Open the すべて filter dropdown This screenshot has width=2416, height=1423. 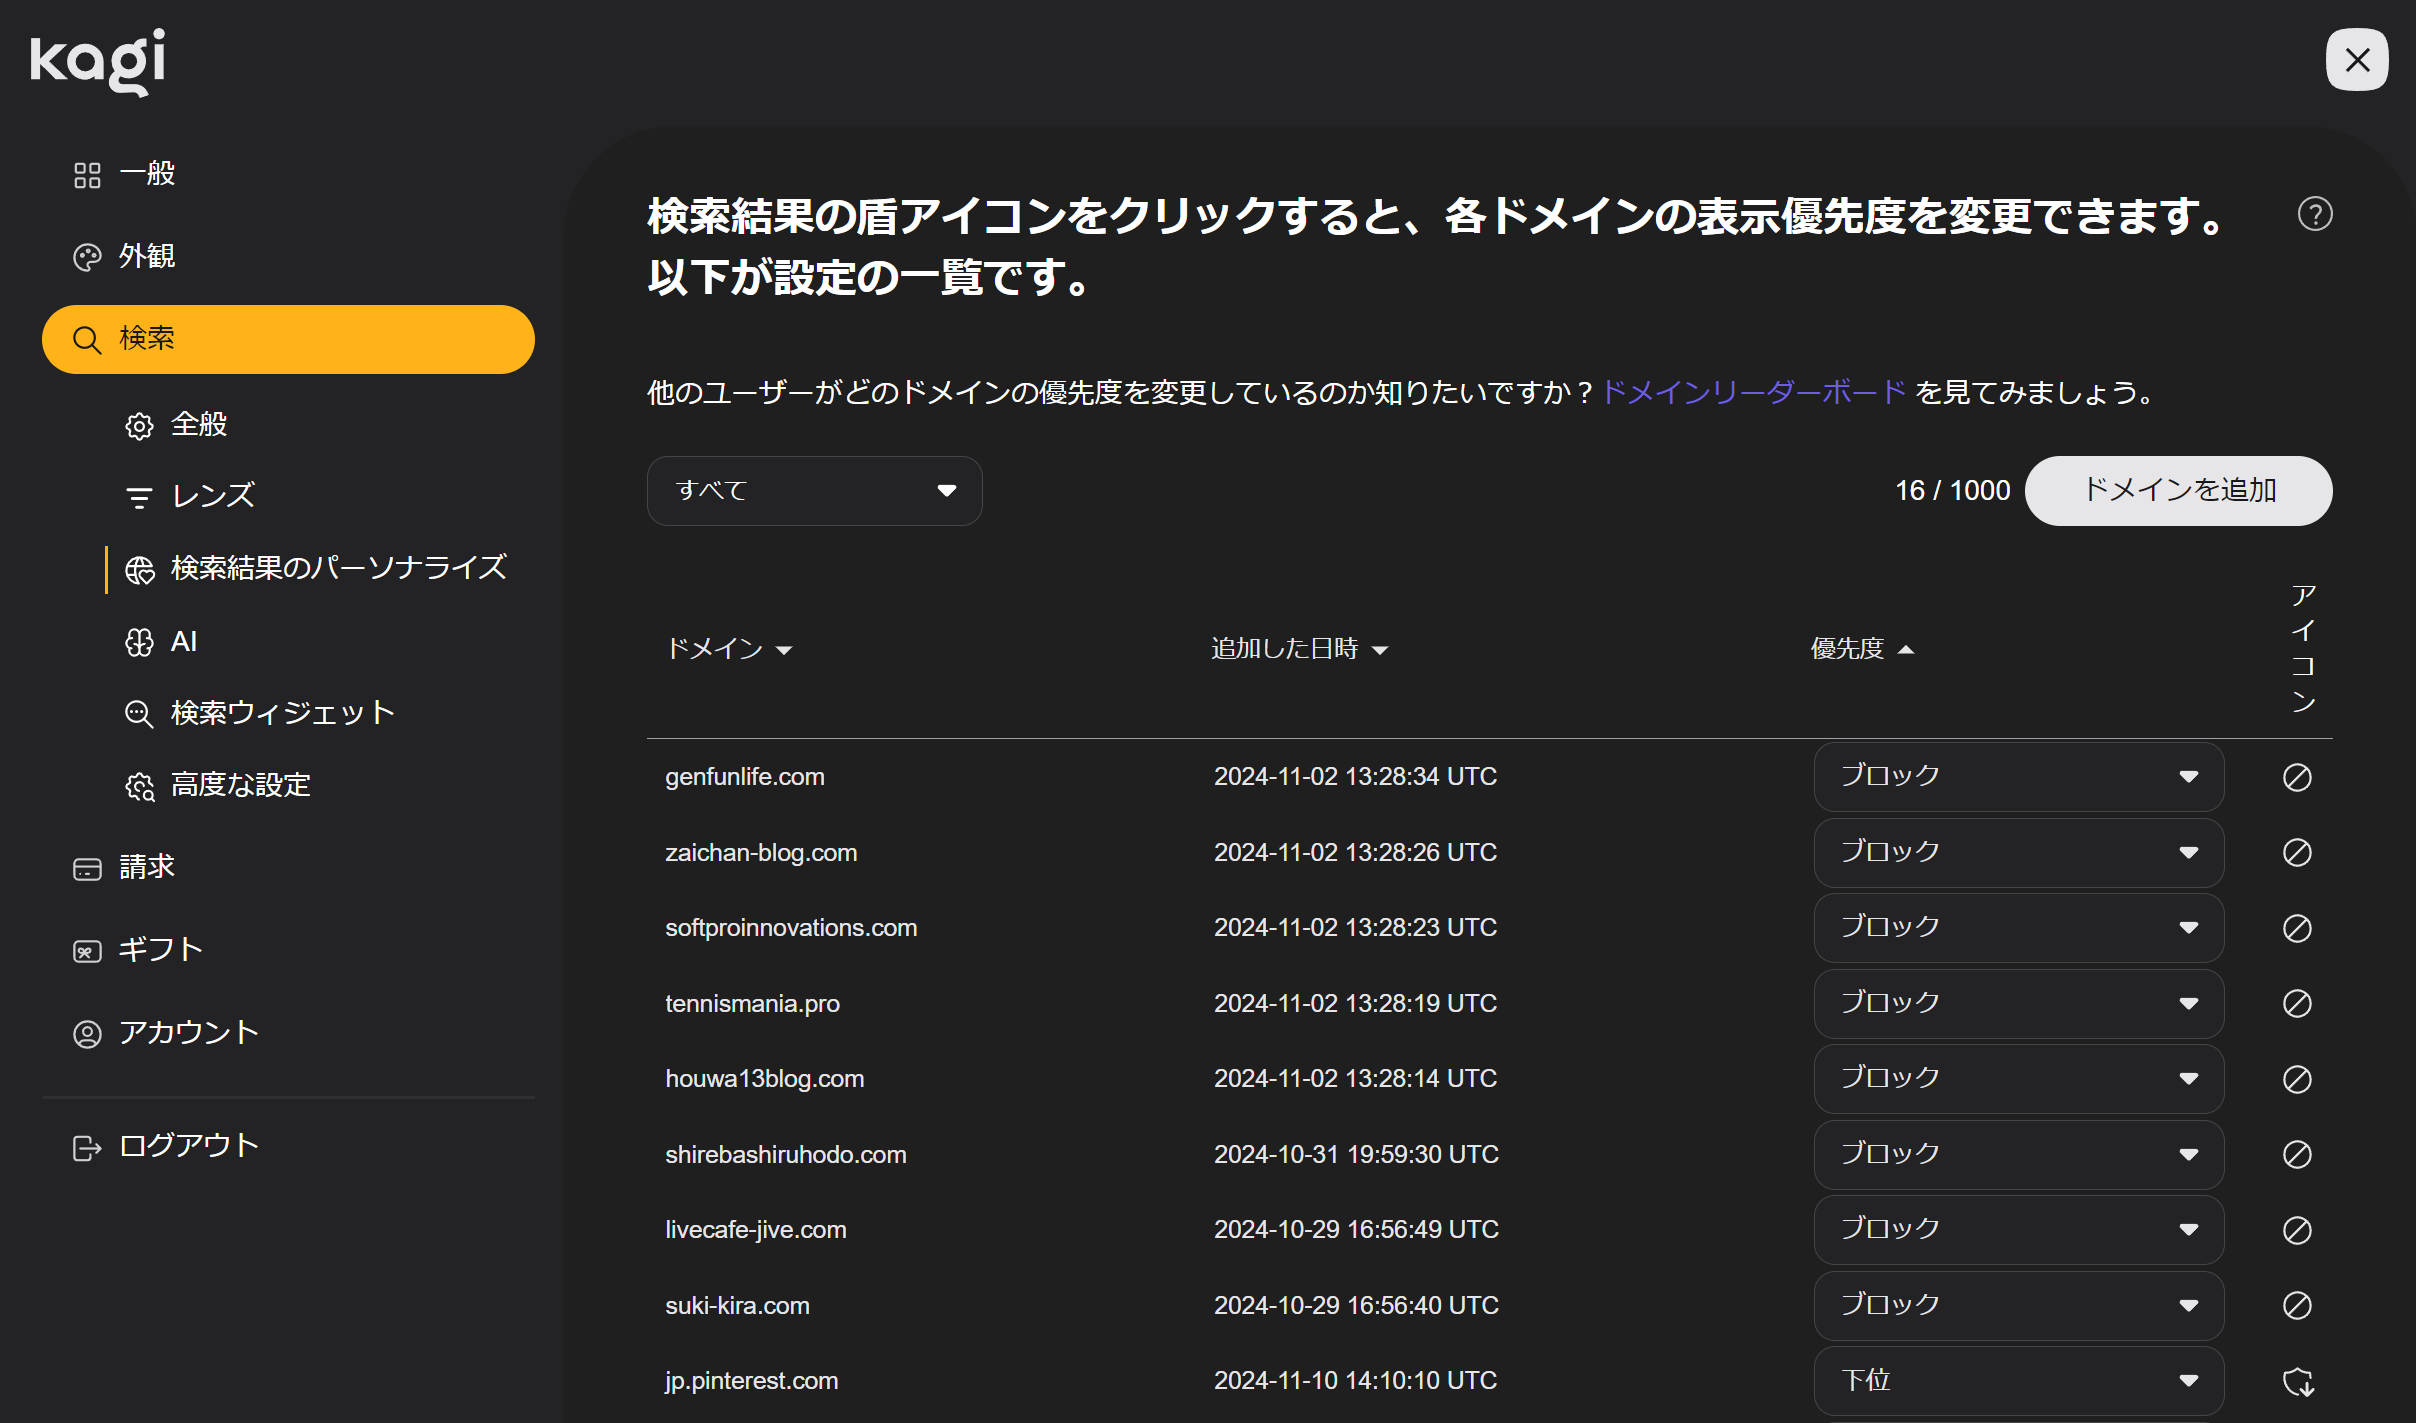[x=814, y=491]
